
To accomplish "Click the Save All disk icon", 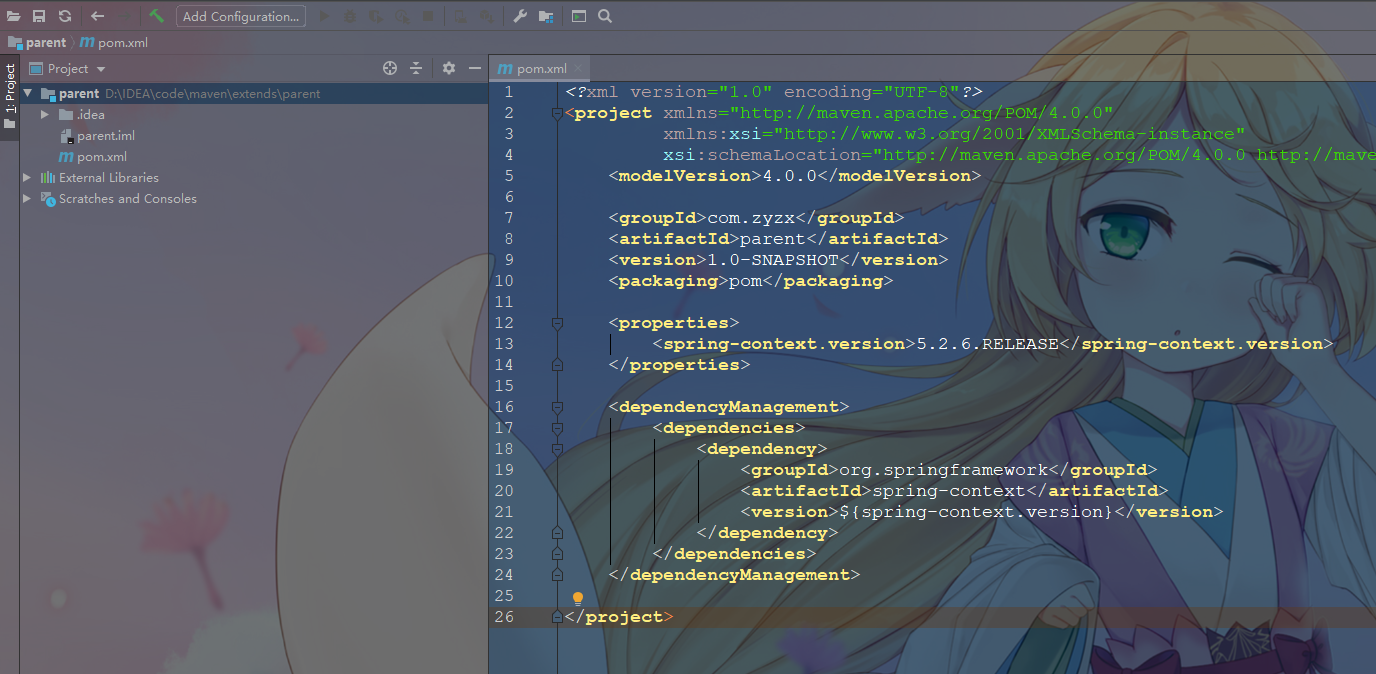I will click(39, 16).
